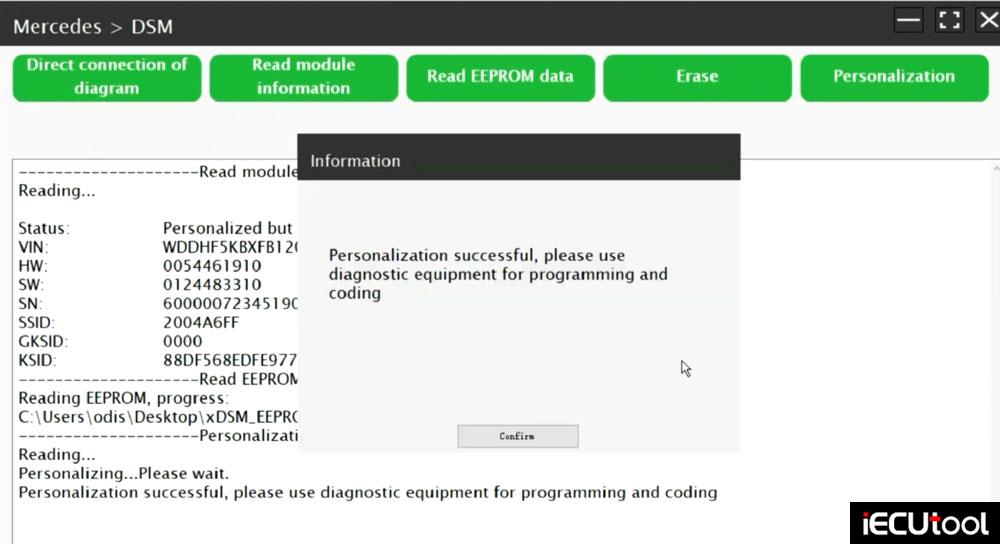The height and width of the screenshot is (544, 1000).
Task: Click Read module information button
Action: point(304,77)
